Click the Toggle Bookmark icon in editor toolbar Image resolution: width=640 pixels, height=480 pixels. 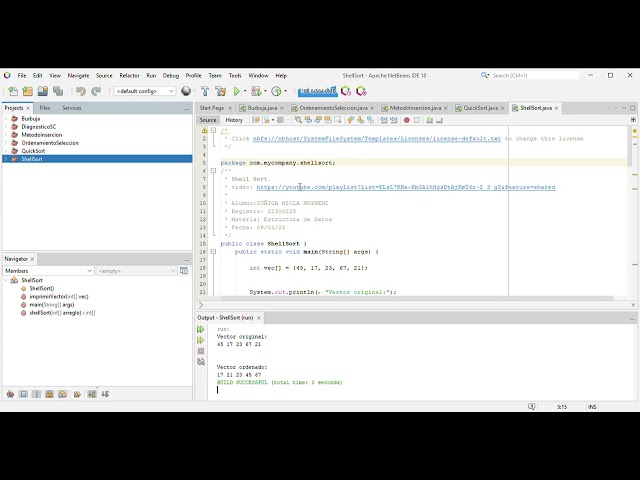[370, 120]
